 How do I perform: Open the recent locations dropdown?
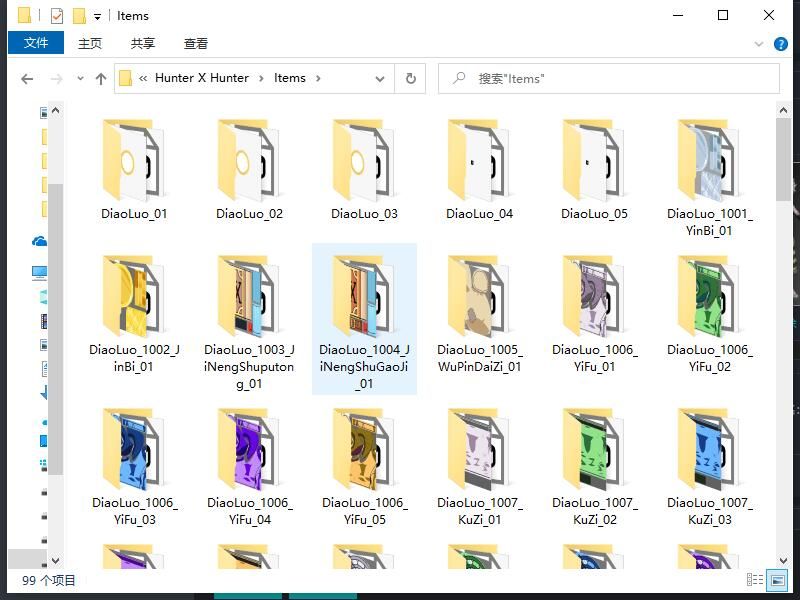pyautogui.click(x=80, y=79)
